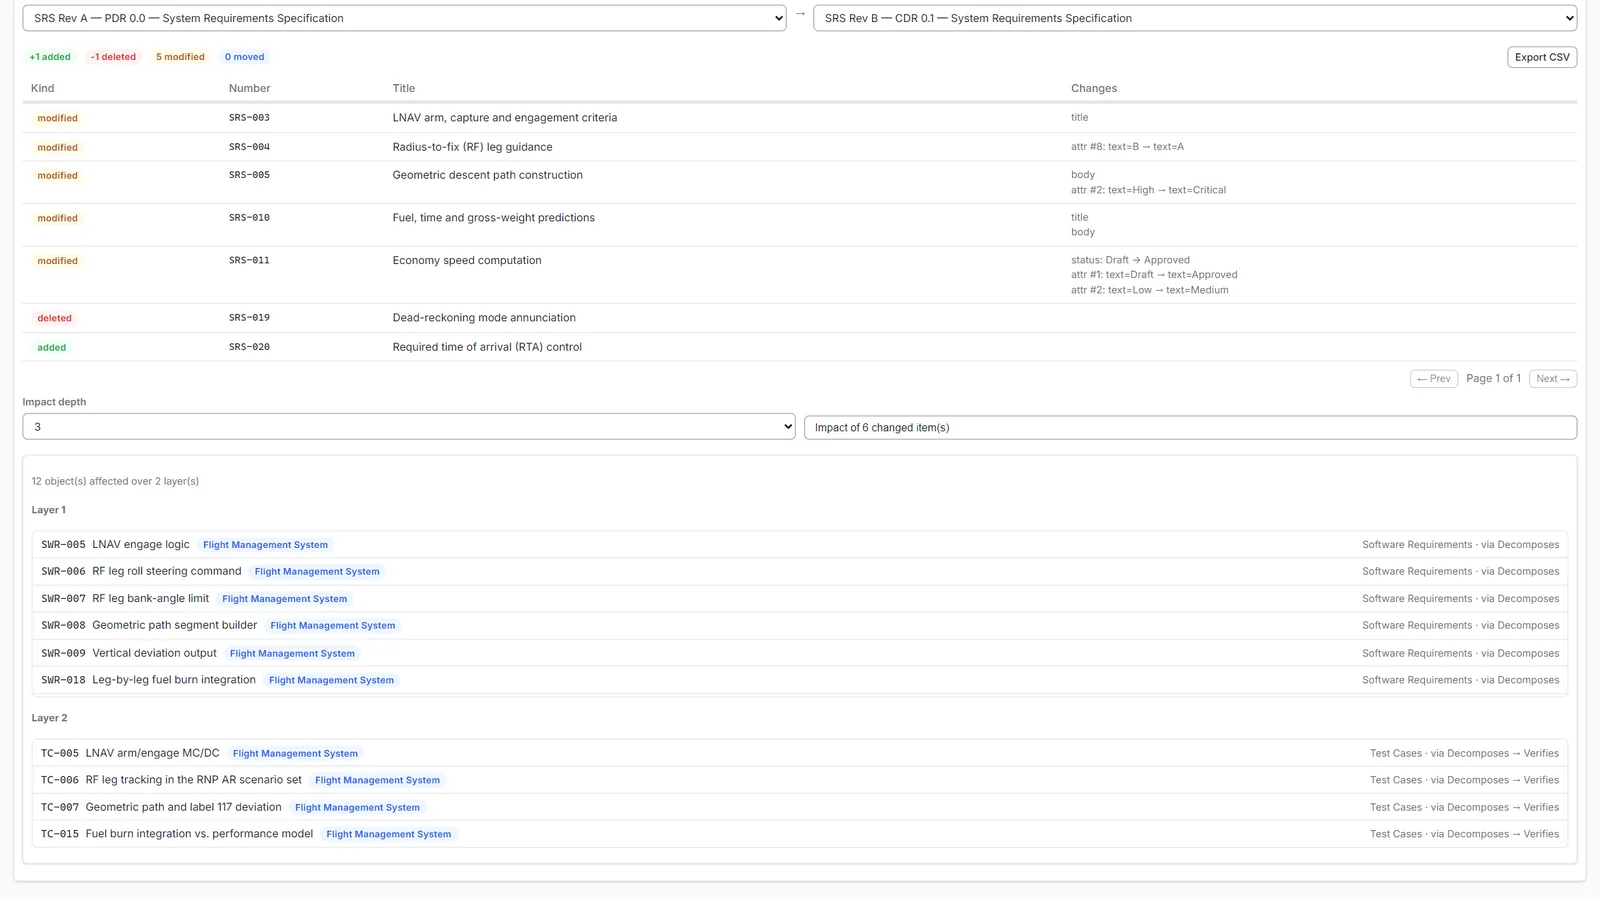Open the Impact depth dropdown
The image size is (1600, 900).
pyautogui.click(x=408, y=427)
